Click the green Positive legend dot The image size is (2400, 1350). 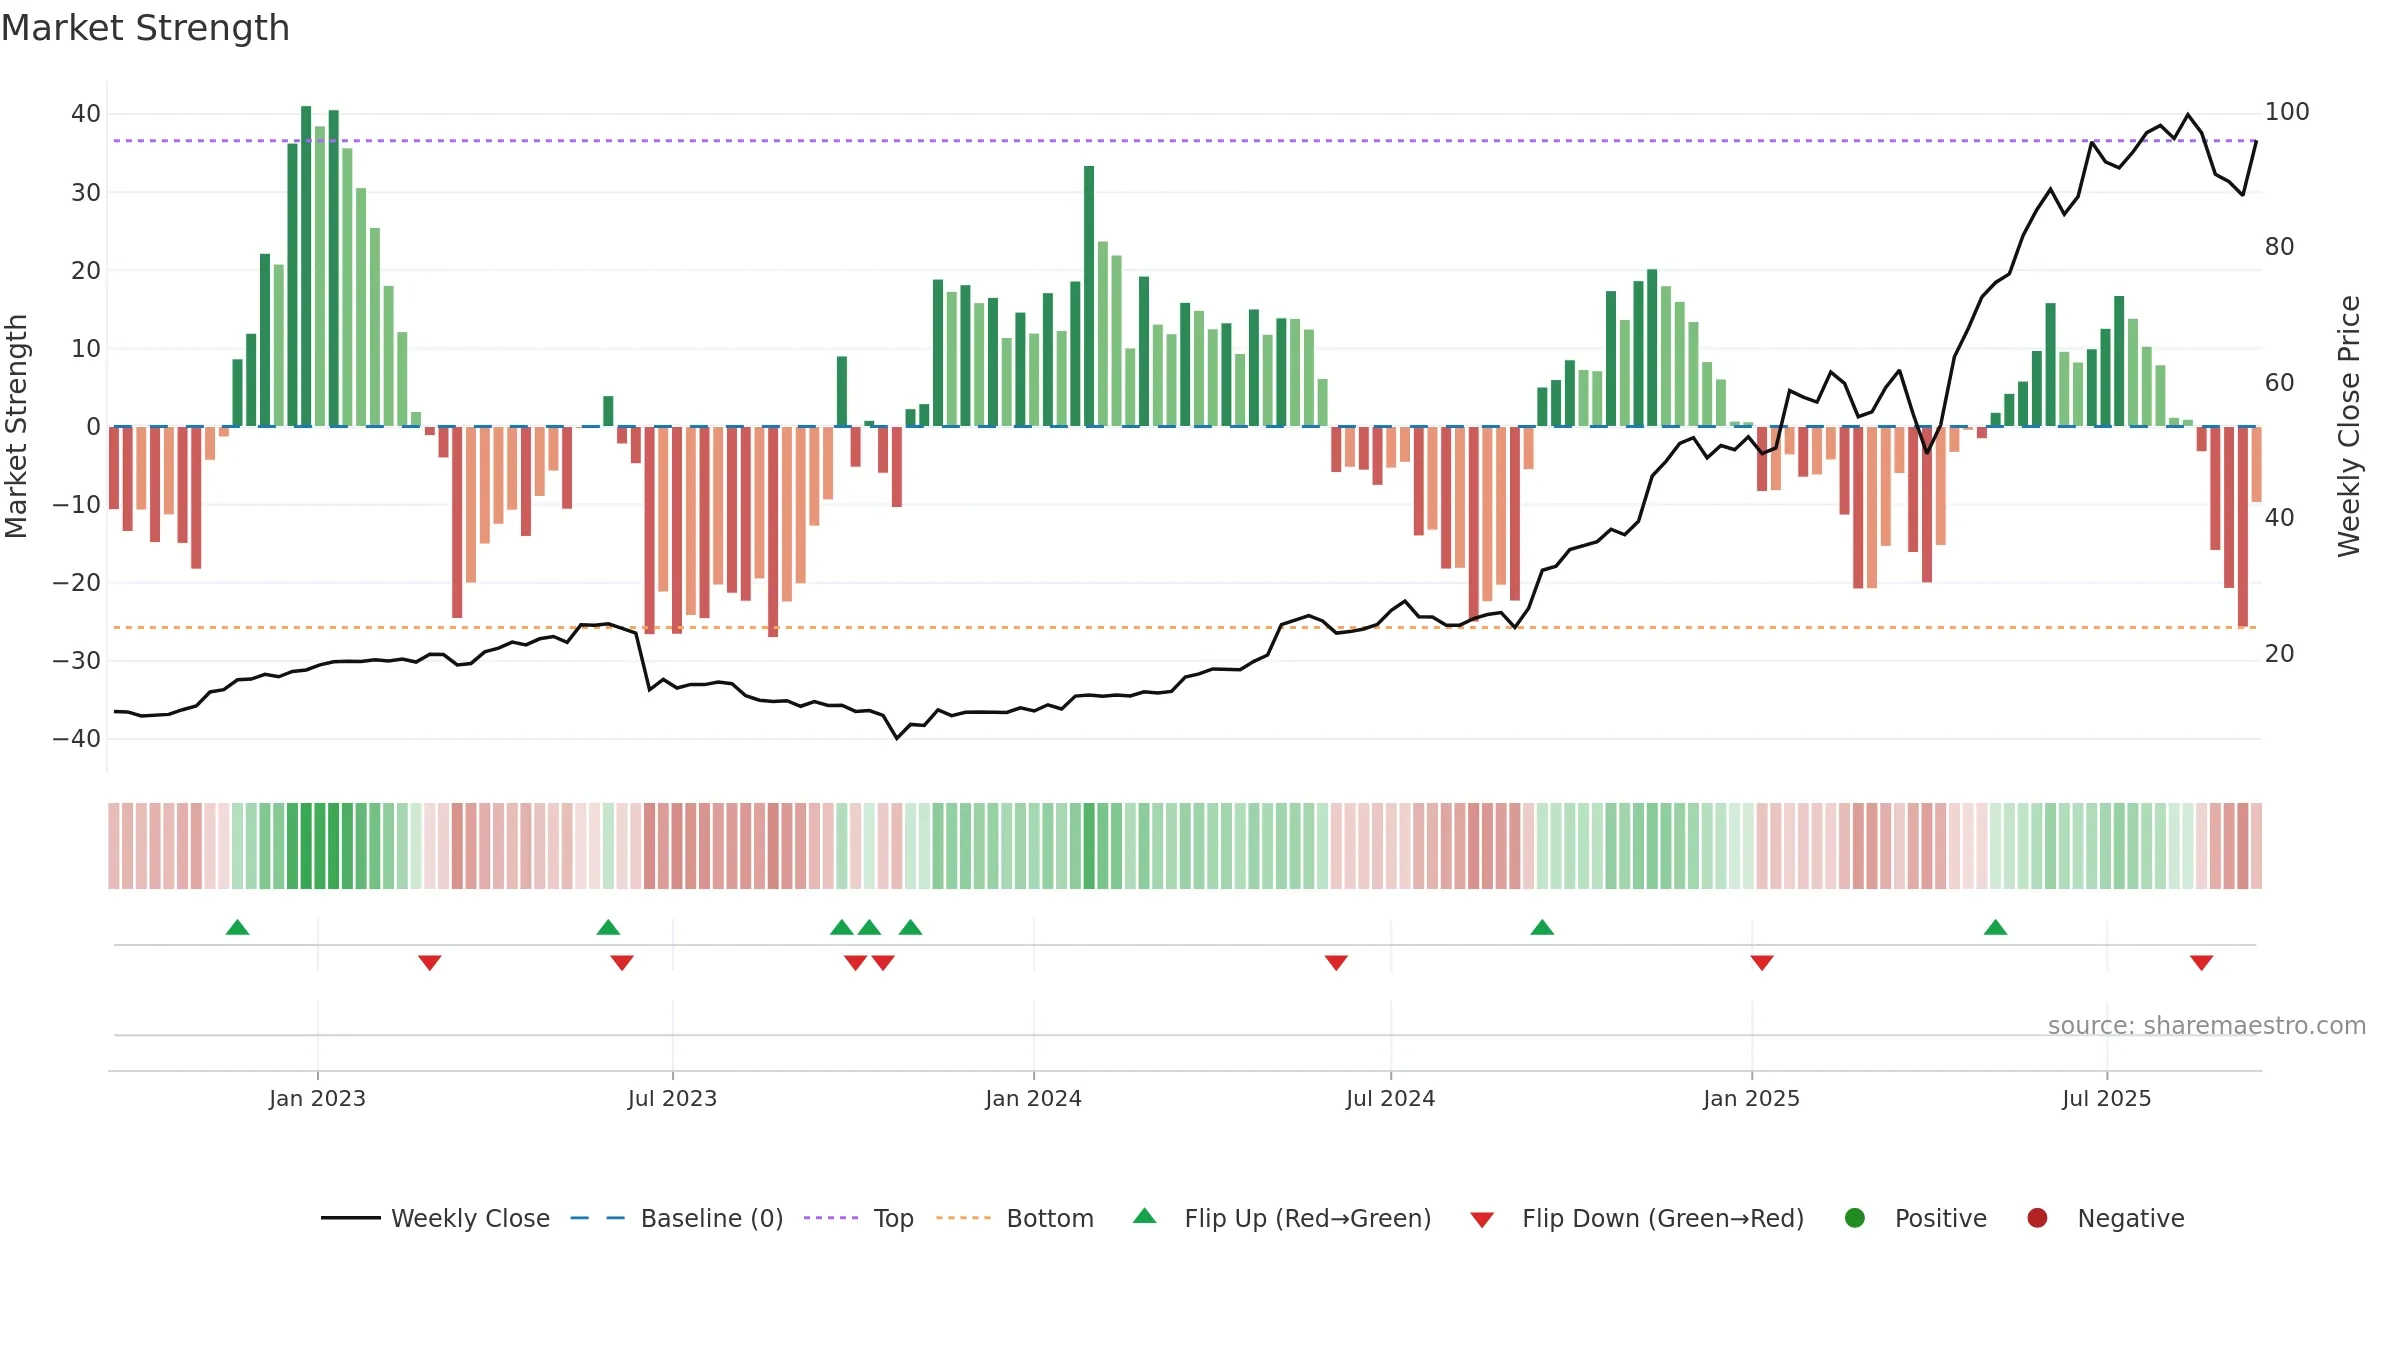(1855, 1218)
